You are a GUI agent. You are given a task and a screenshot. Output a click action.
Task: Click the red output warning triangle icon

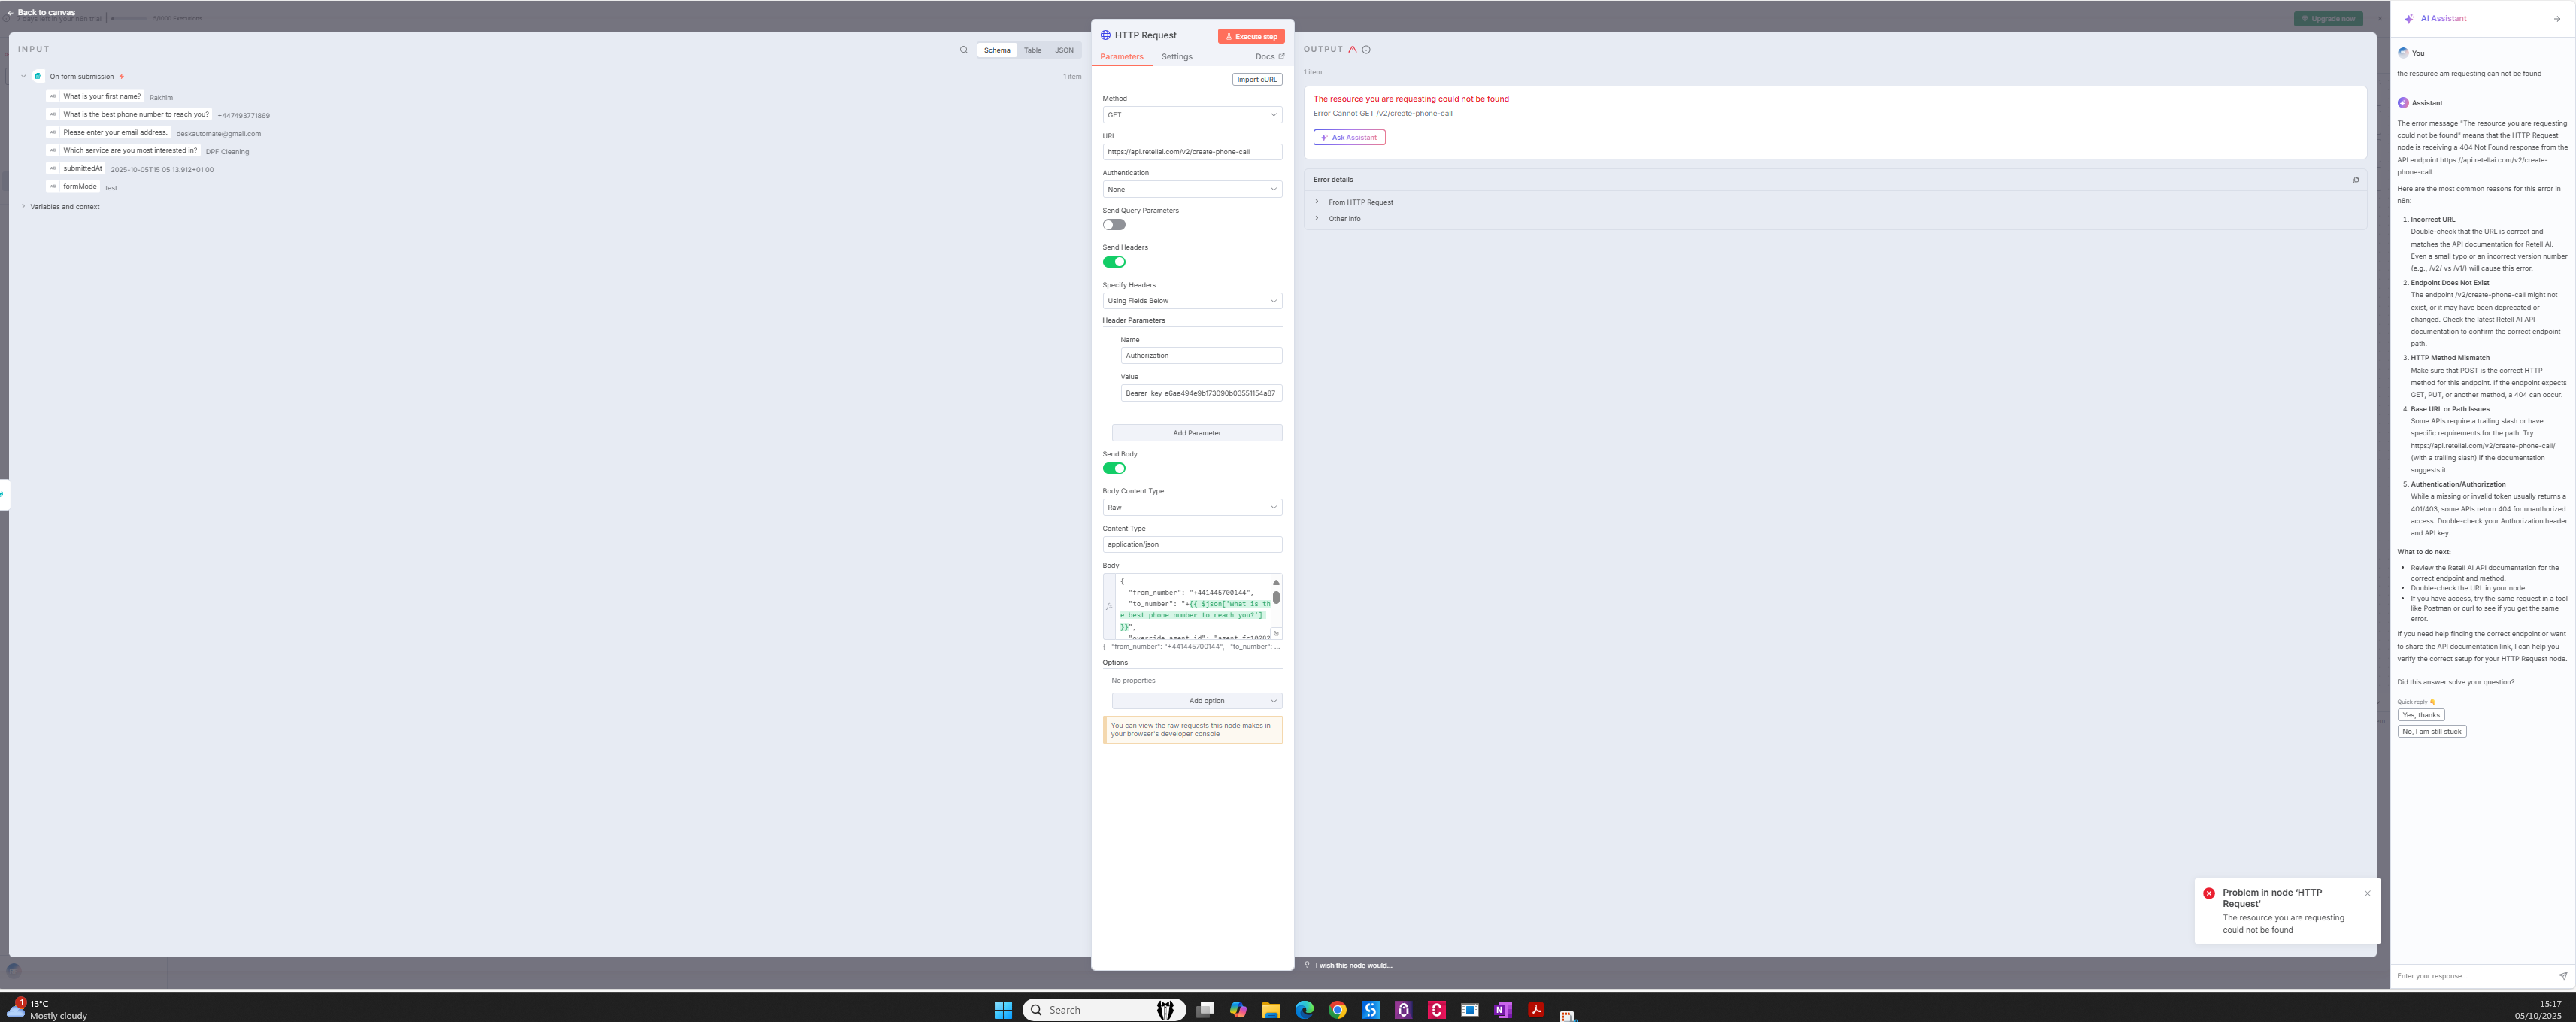(x=1352, y=50)
